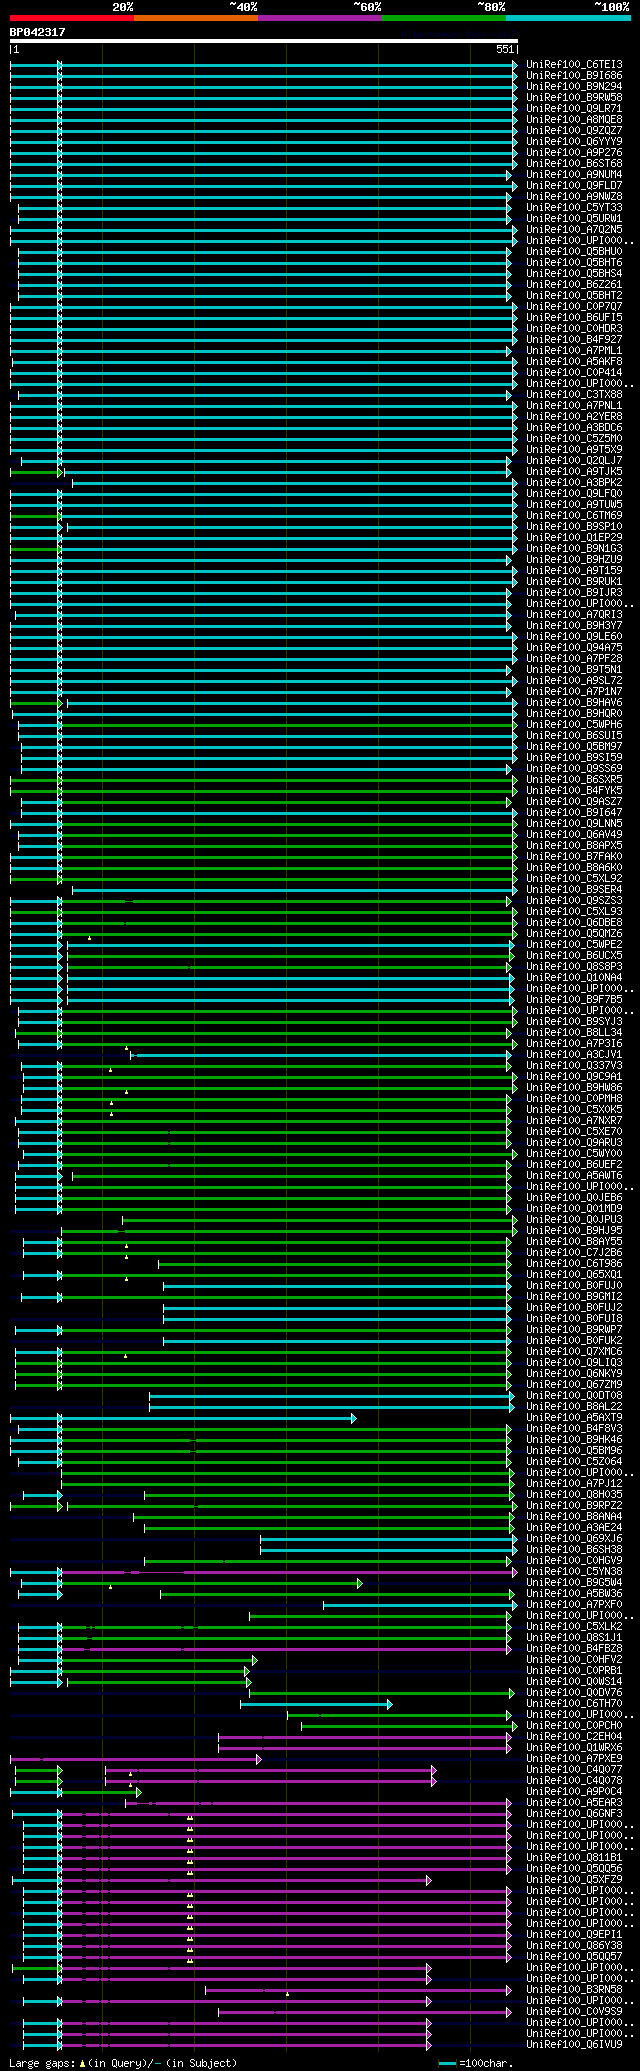Viewport: 640px width, 2071px height.
Task: Open hit UniRef100_B9N294
Action: click(x=574, y=87)
